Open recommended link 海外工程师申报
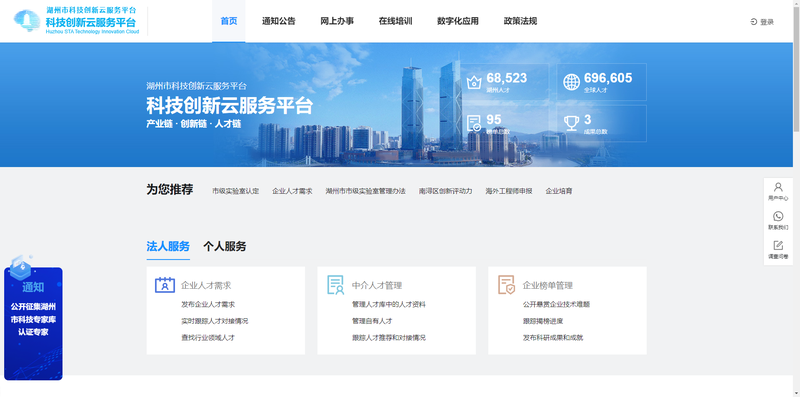This screenshot has width=800, height=397. click(x=509, y=191)
